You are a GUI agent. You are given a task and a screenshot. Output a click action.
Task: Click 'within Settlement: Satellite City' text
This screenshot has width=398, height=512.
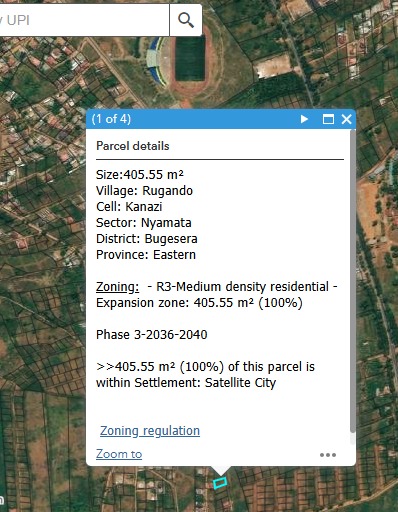point(186,383)
